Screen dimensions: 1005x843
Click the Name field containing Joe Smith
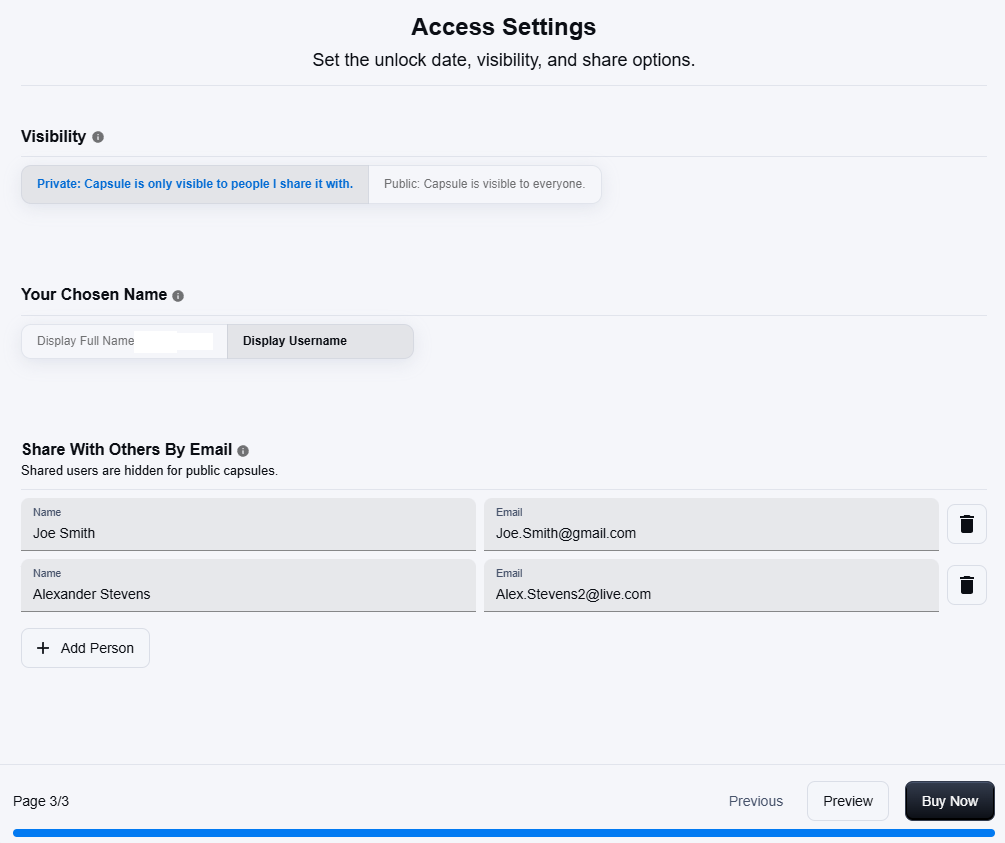pos(249,524)
